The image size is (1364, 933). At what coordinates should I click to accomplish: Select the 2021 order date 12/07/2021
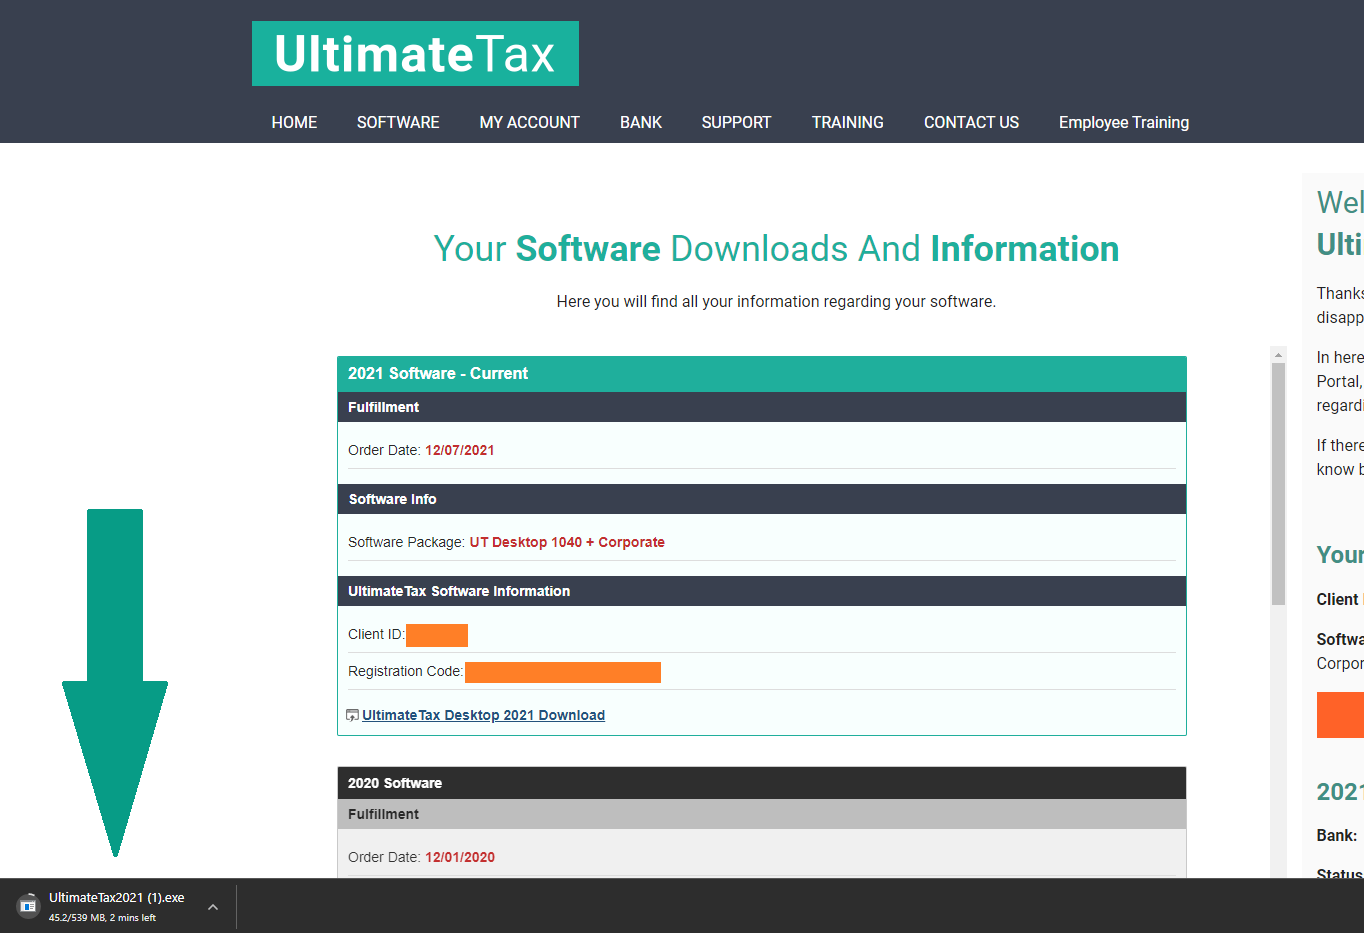pyautogui.click(x=460, y=450)
